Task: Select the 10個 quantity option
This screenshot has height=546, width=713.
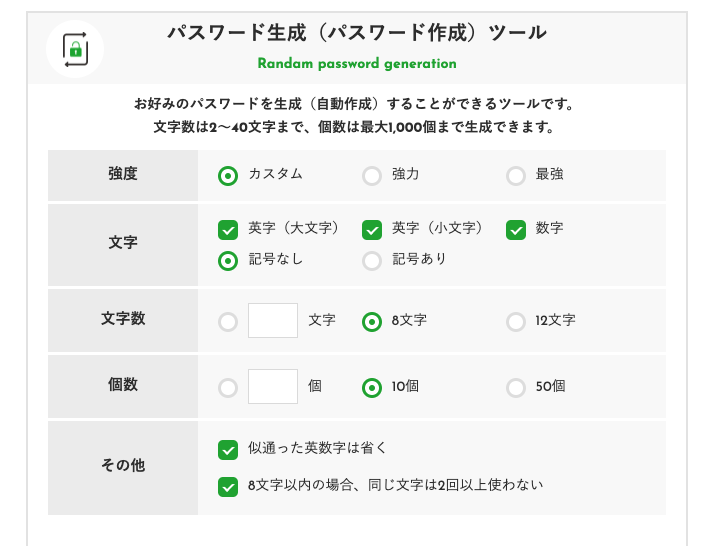Action: [372, 388]
